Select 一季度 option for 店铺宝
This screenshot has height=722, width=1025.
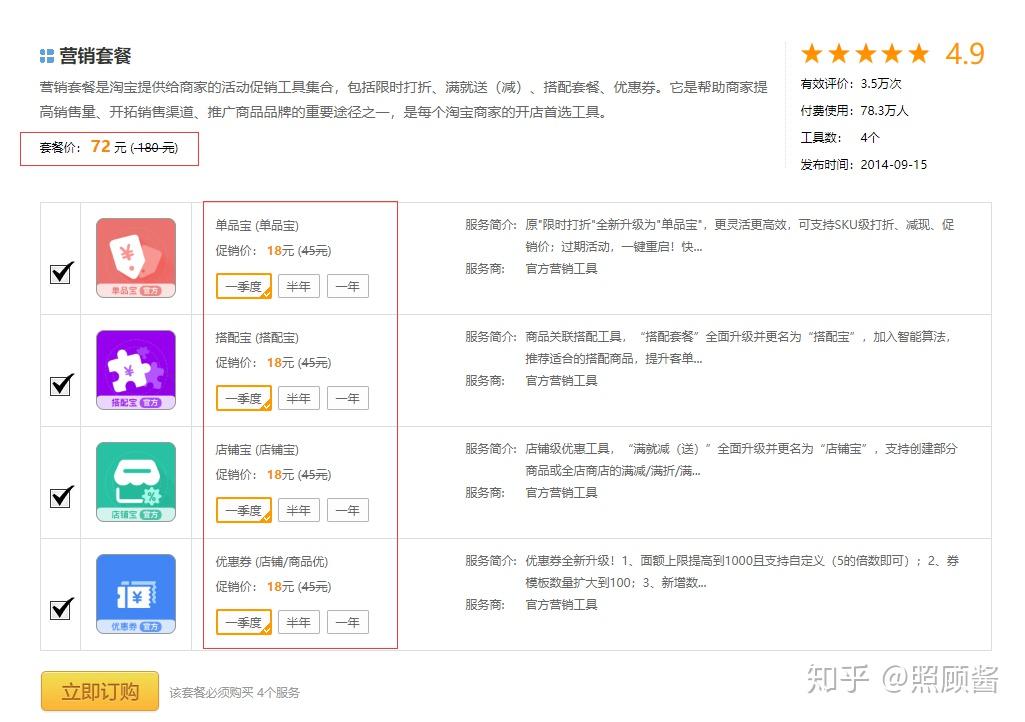tap(244, 510)
